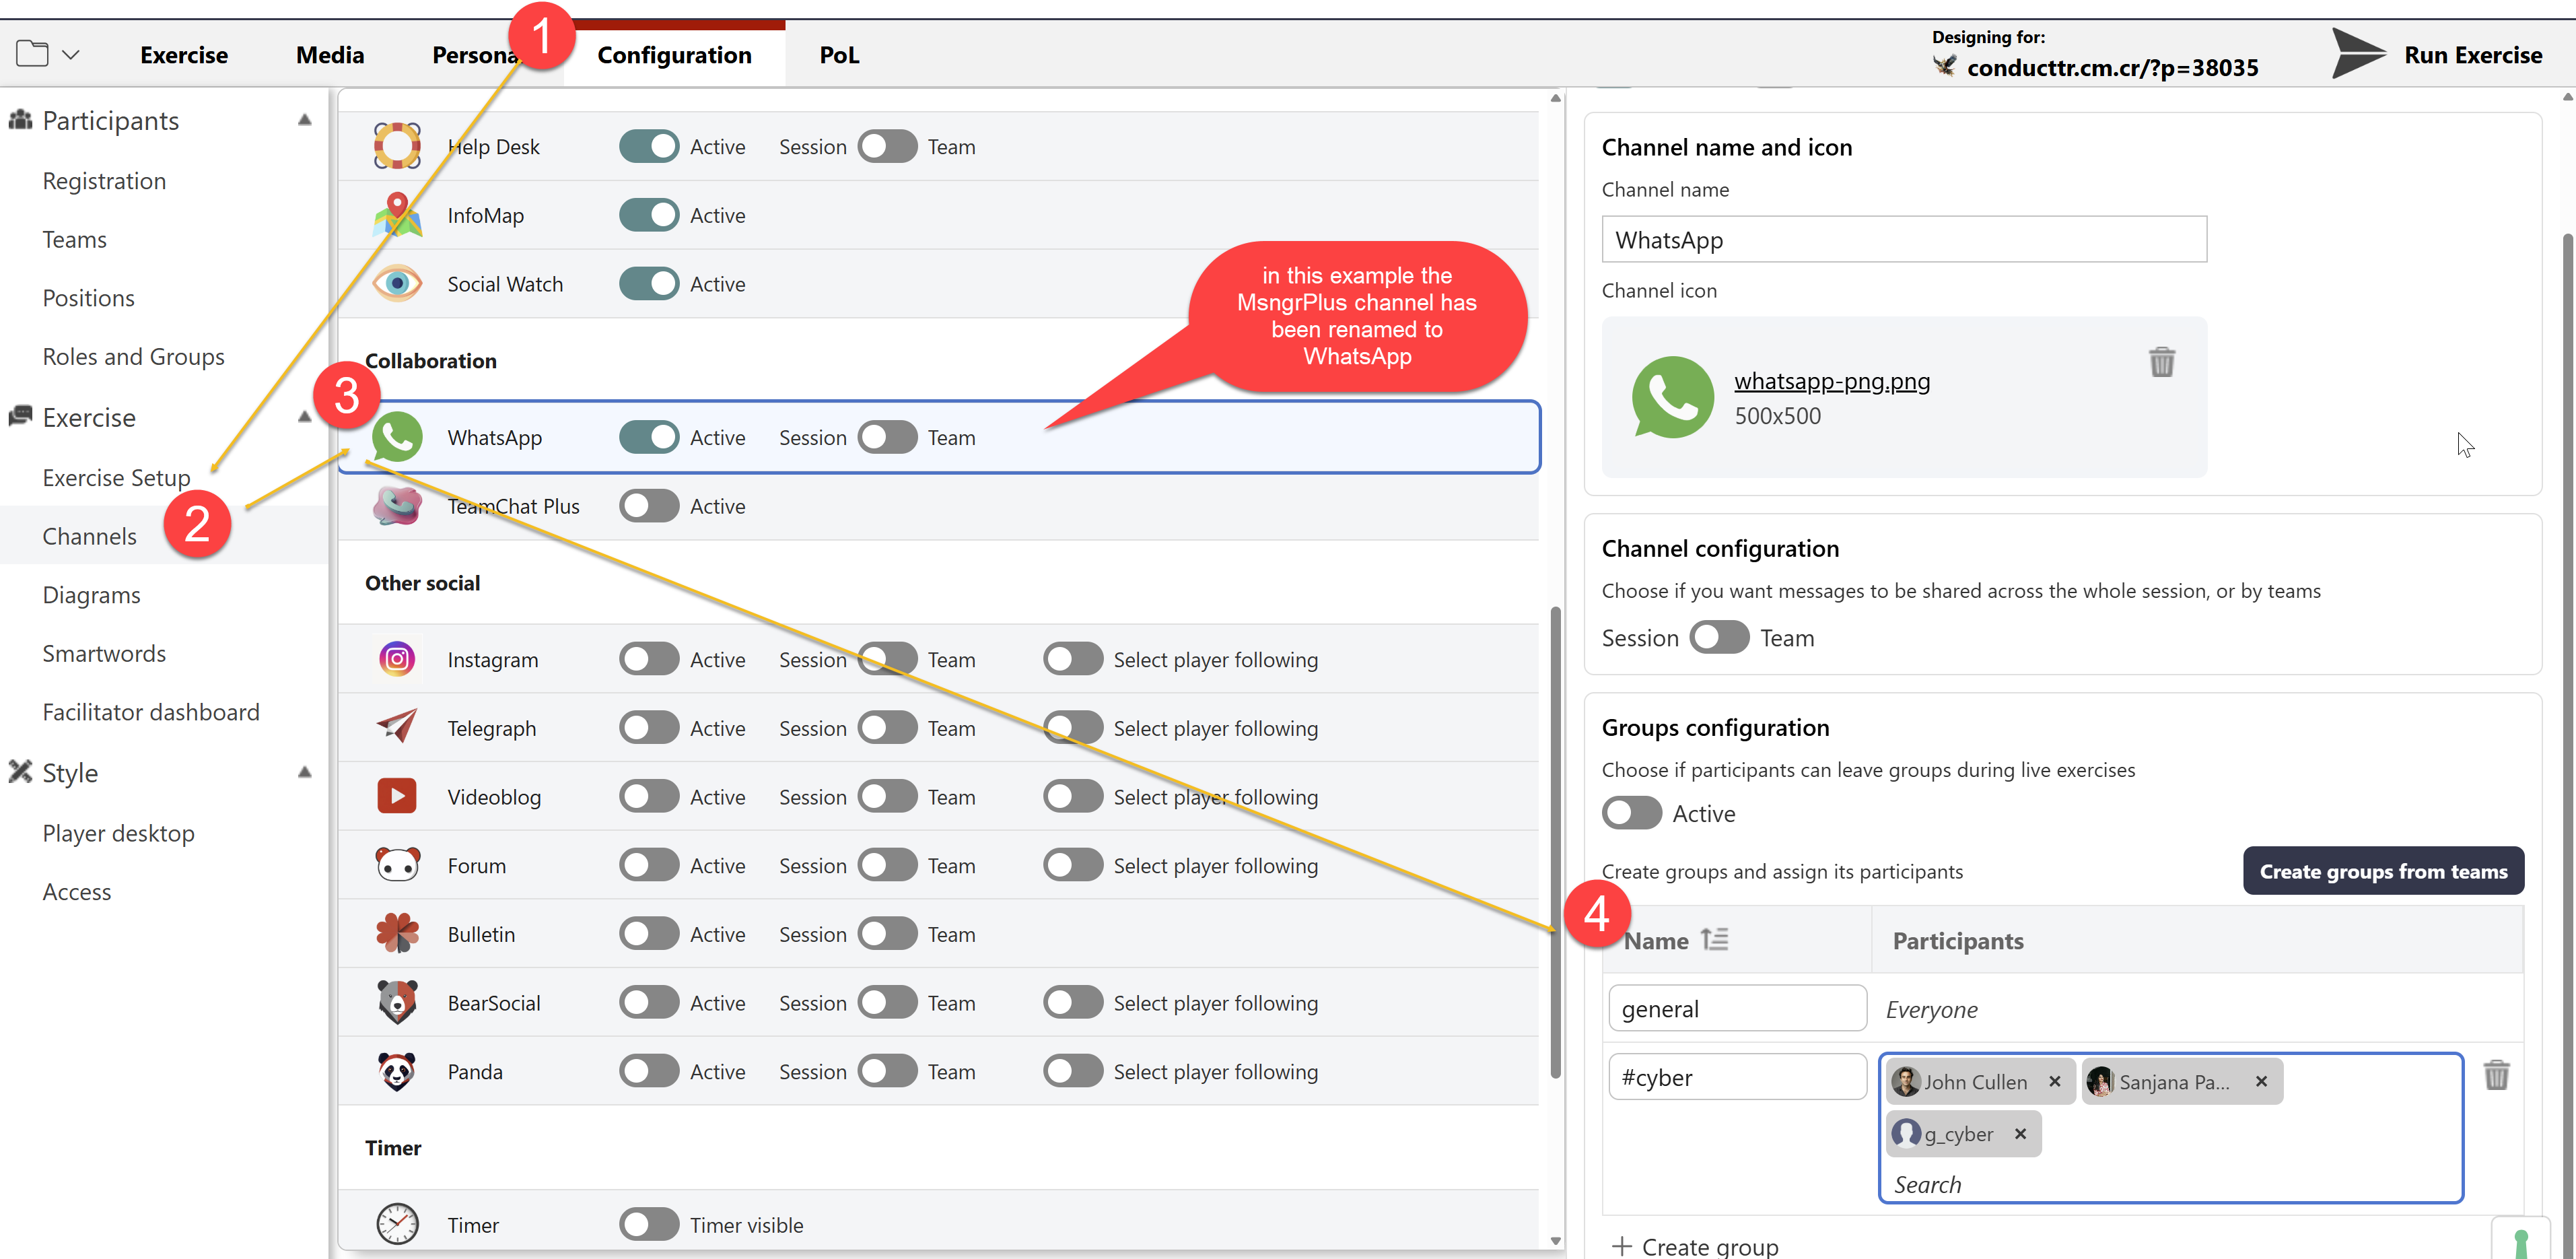This screenshot has height=1259, width=2576.
Task: Collapse the Participants sidebar section
Action: pyautogui.click(x=305, y=120)
